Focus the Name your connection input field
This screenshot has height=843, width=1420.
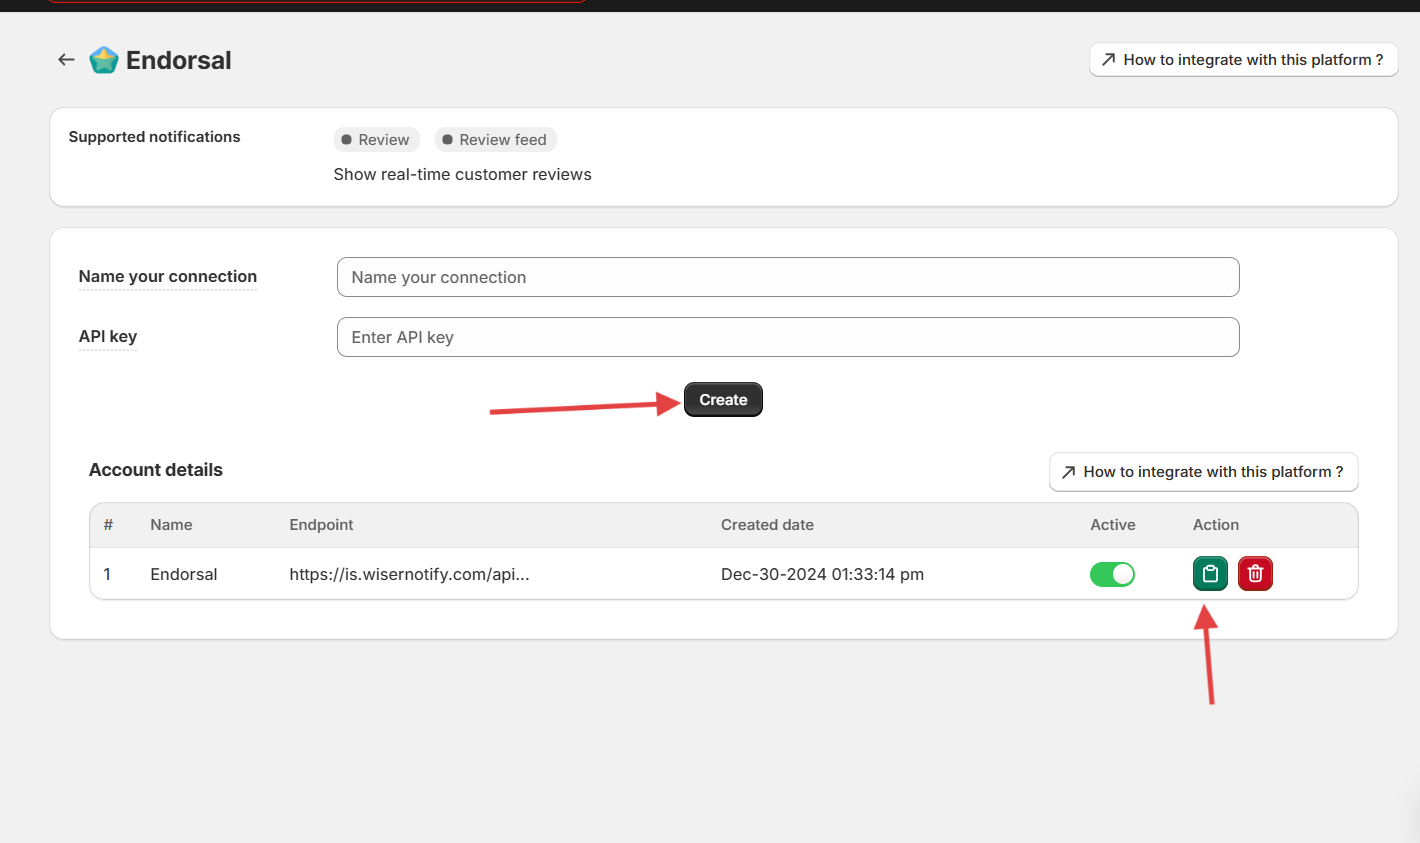click(x=788, y=277)
